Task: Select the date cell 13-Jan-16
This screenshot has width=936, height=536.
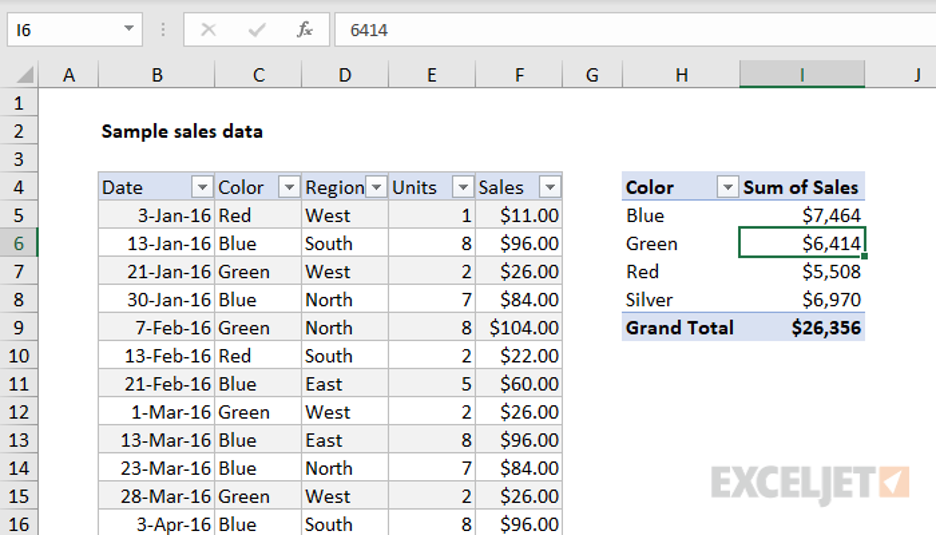Action: coord(156,244)
